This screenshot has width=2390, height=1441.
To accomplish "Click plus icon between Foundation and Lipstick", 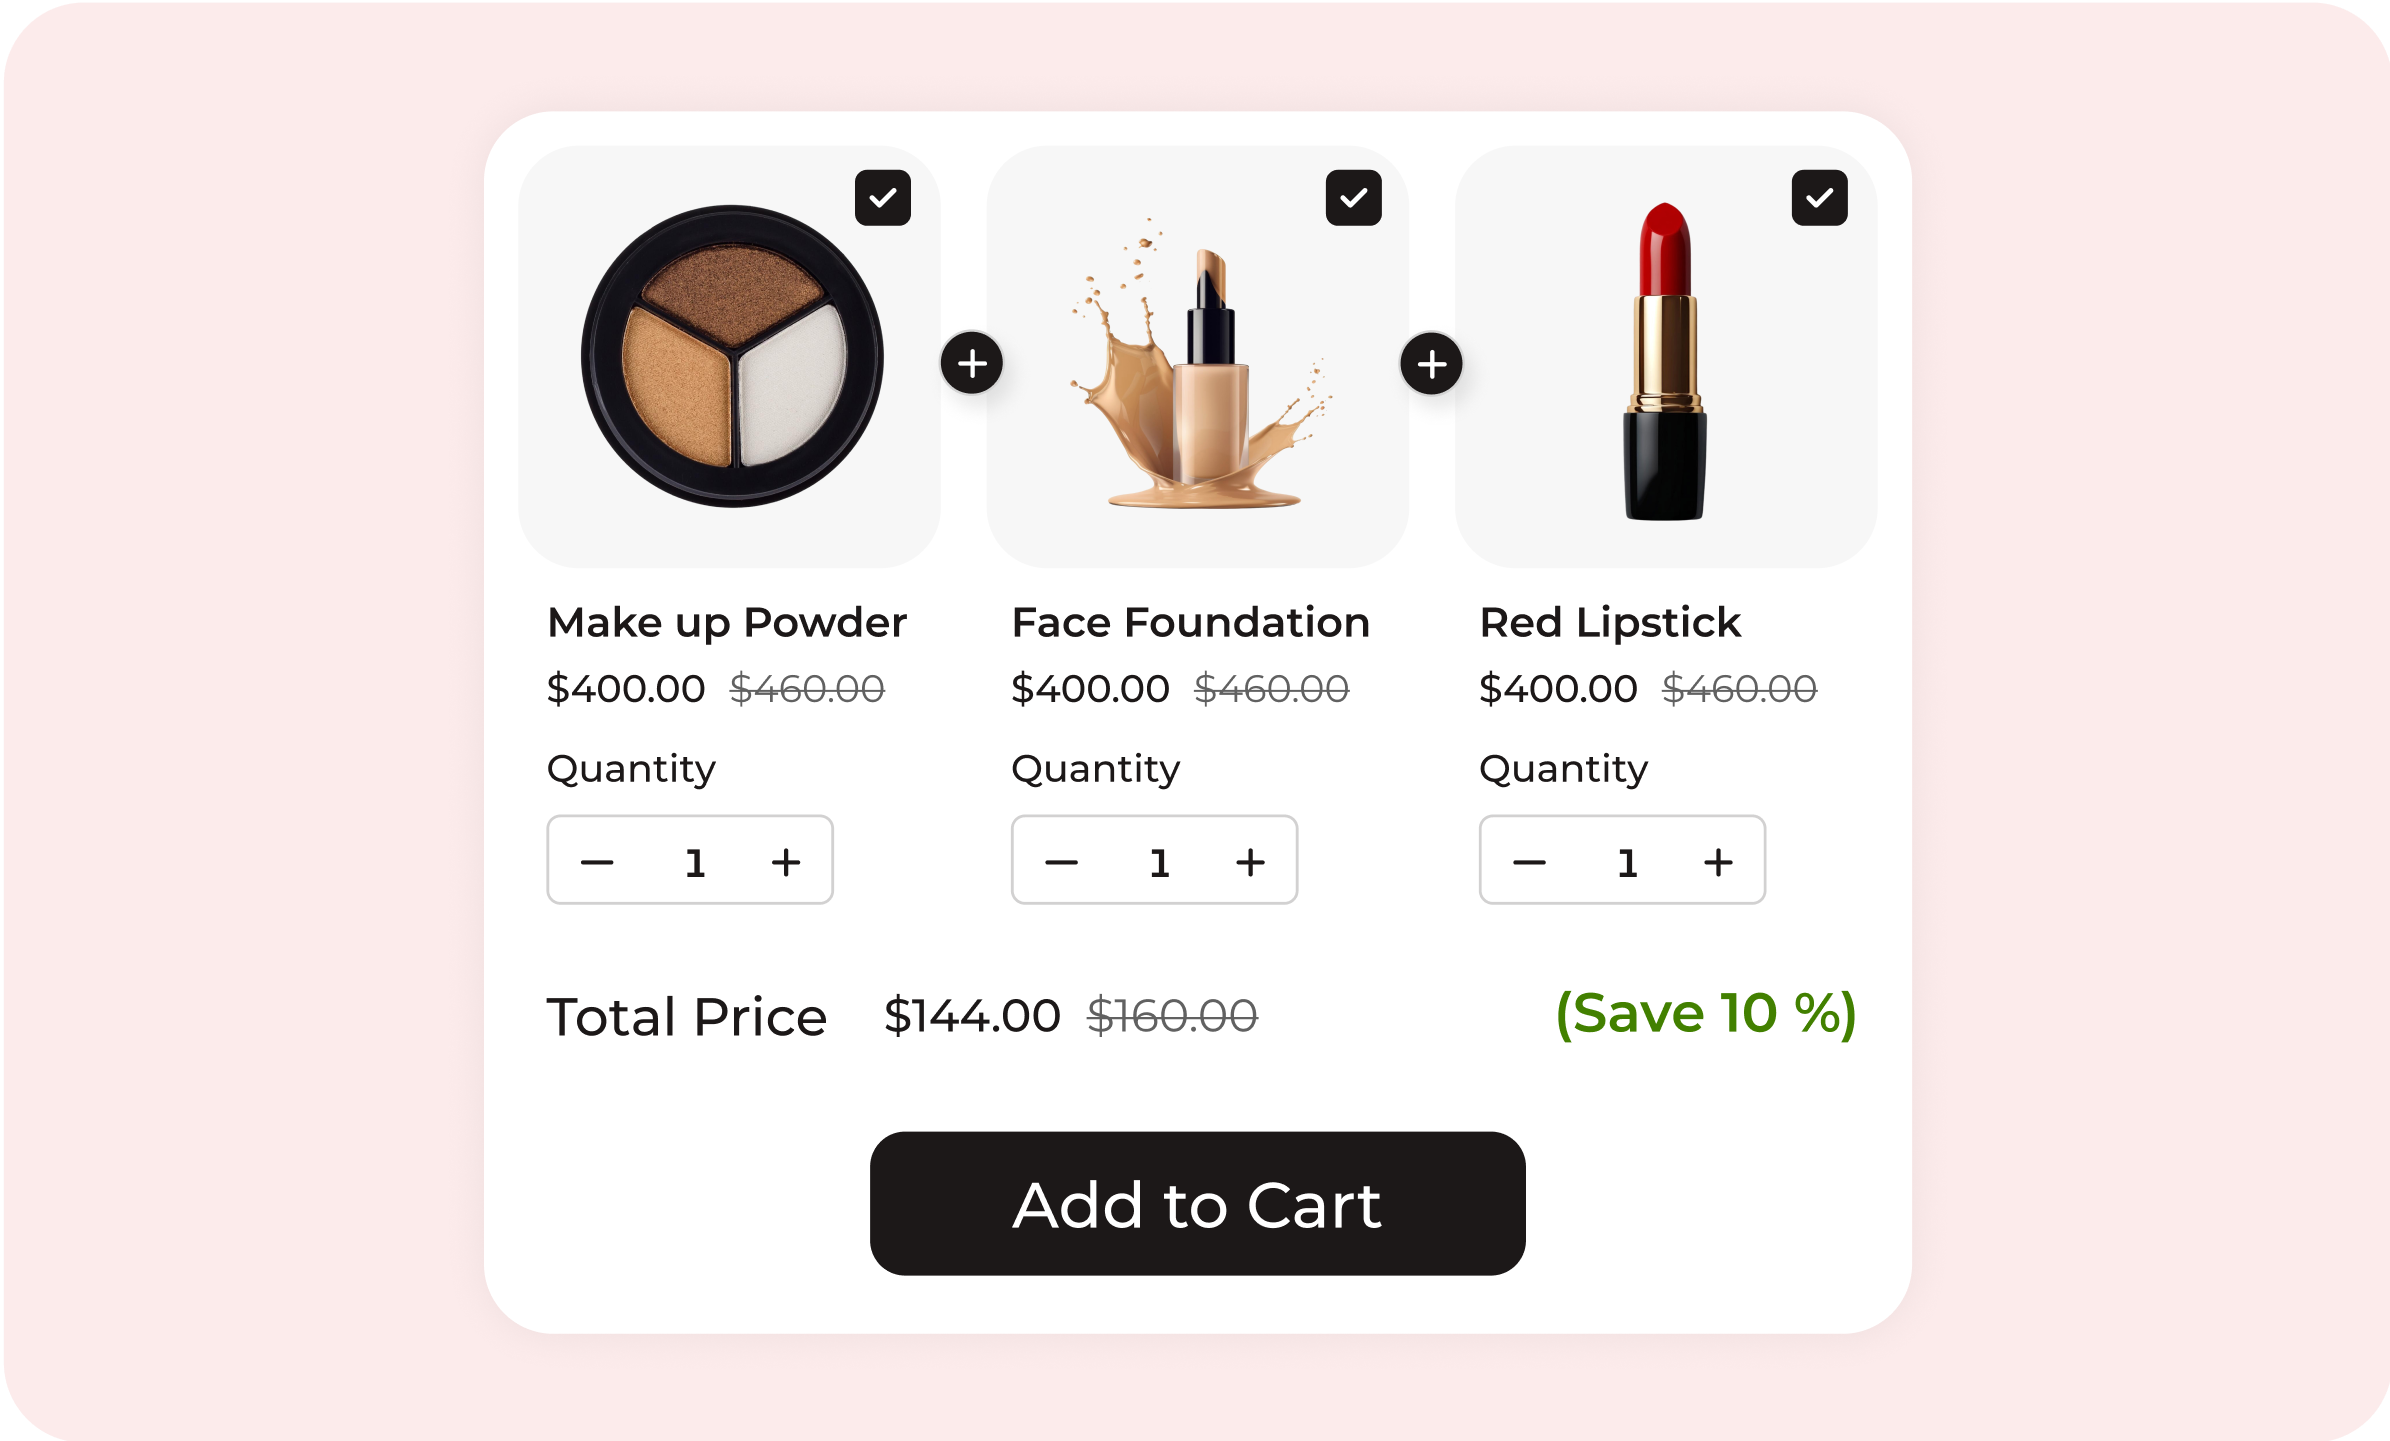I will [1431, 363].
